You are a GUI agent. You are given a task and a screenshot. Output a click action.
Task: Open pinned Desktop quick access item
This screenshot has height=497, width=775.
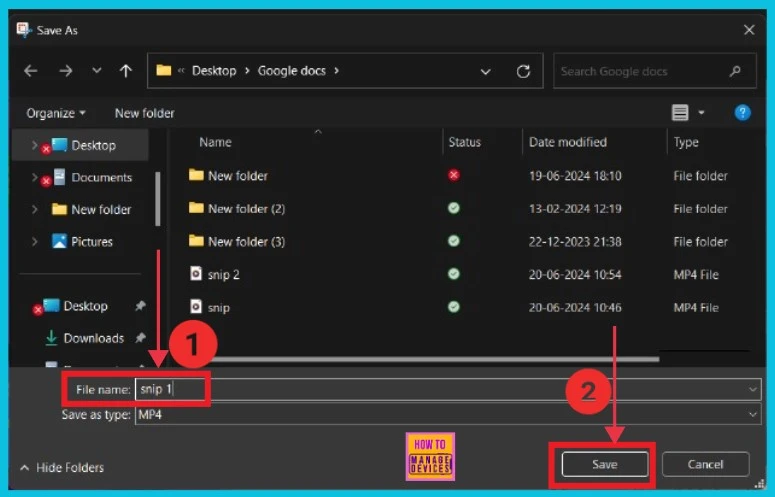coord(85,306)
